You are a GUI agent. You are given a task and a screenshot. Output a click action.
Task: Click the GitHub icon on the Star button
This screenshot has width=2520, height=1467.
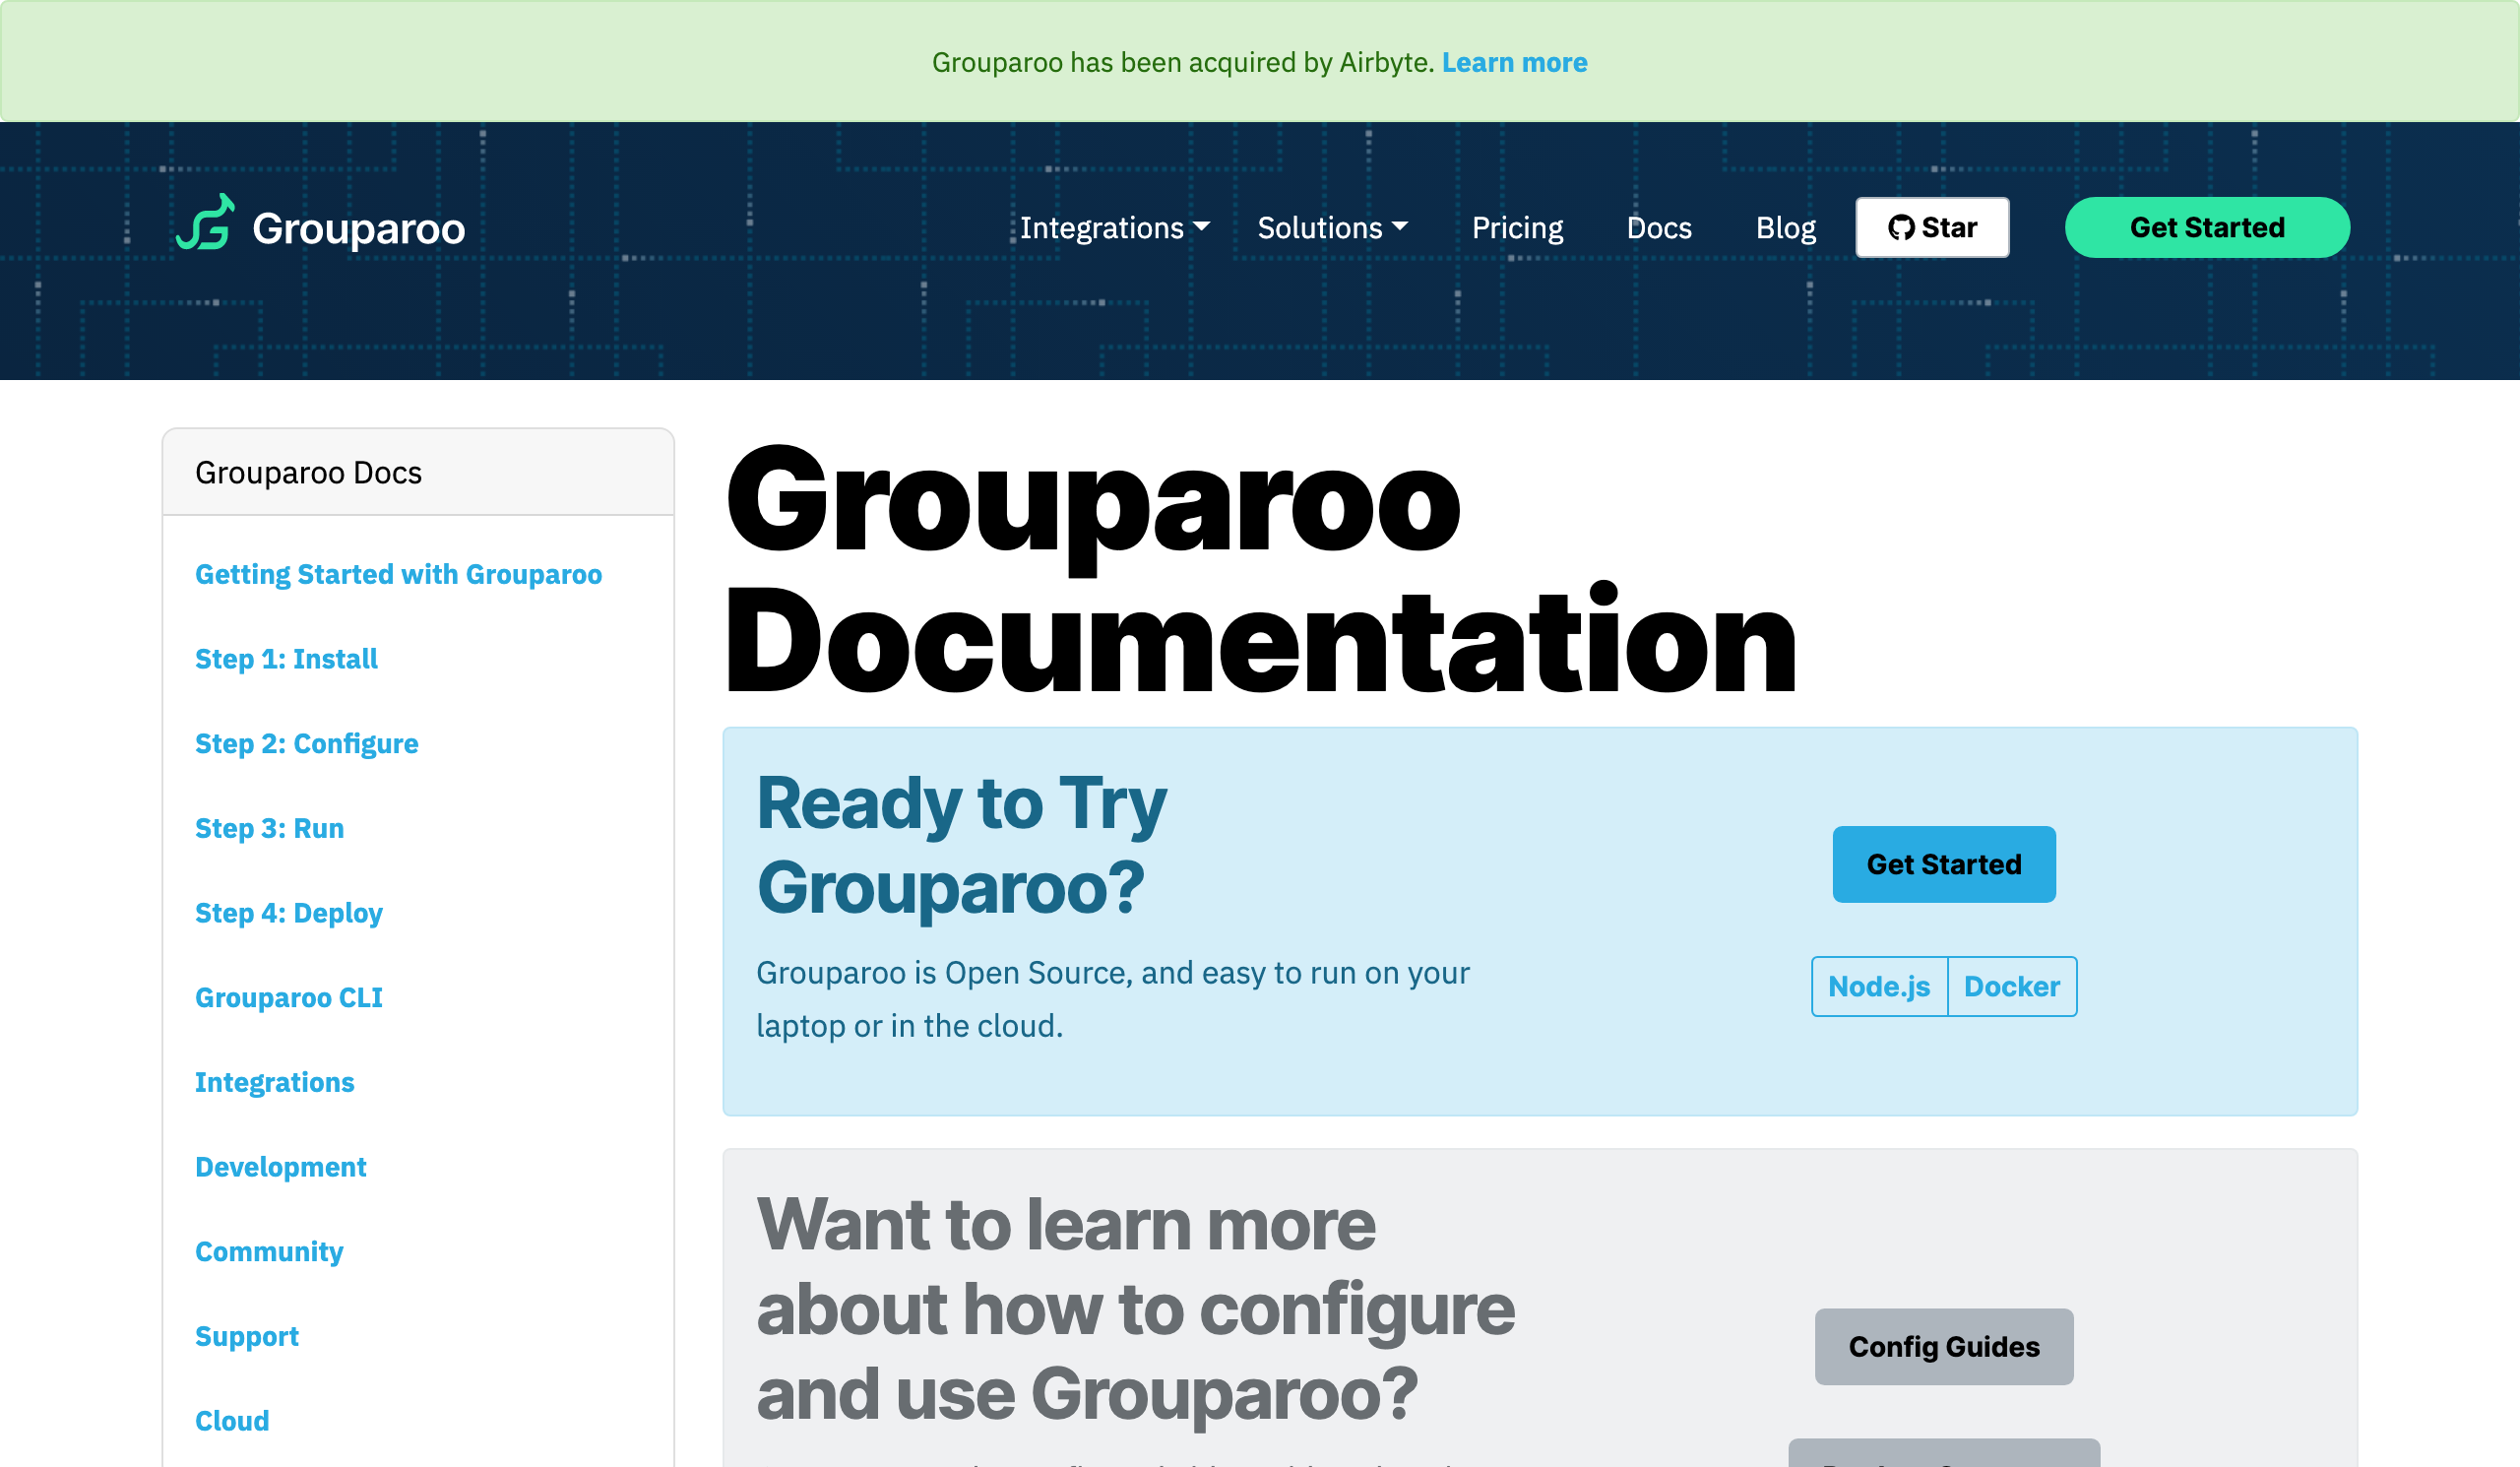[1901, 228]
